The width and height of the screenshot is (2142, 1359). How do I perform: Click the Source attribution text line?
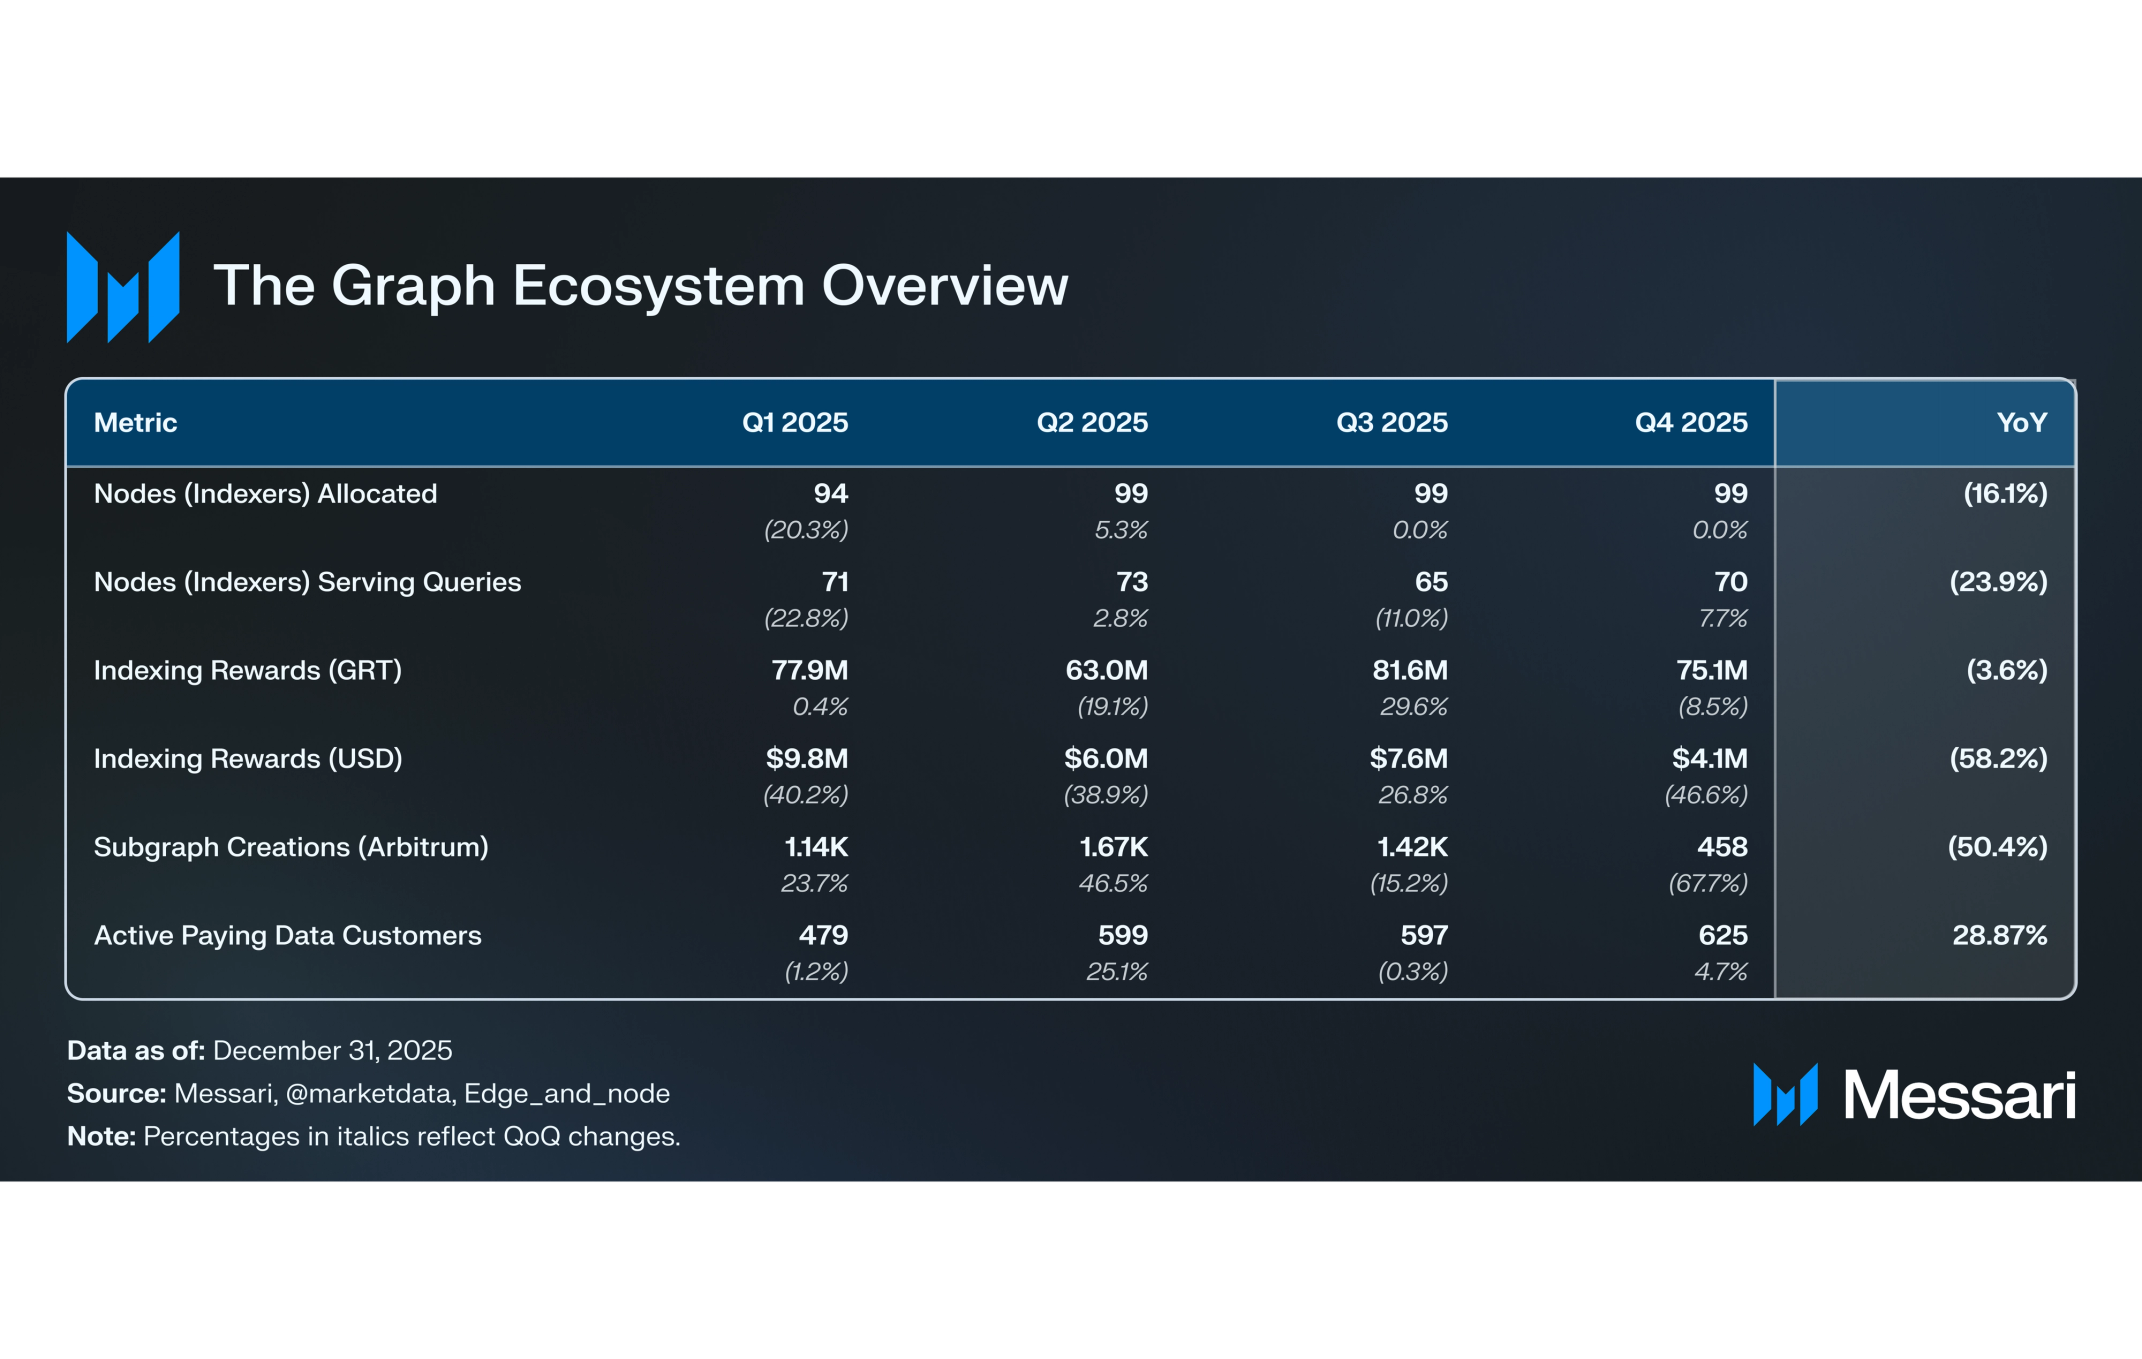(368, 1094)
